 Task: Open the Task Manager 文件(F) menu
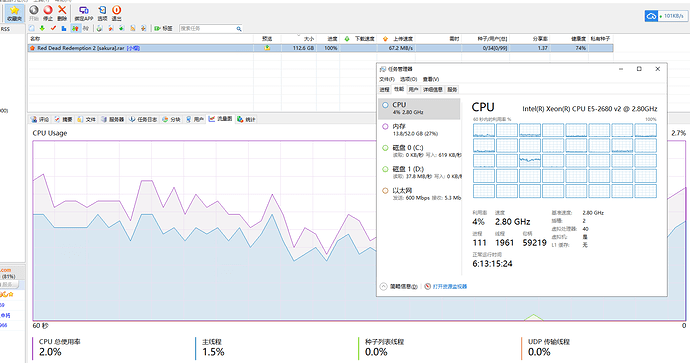(387, 79)
